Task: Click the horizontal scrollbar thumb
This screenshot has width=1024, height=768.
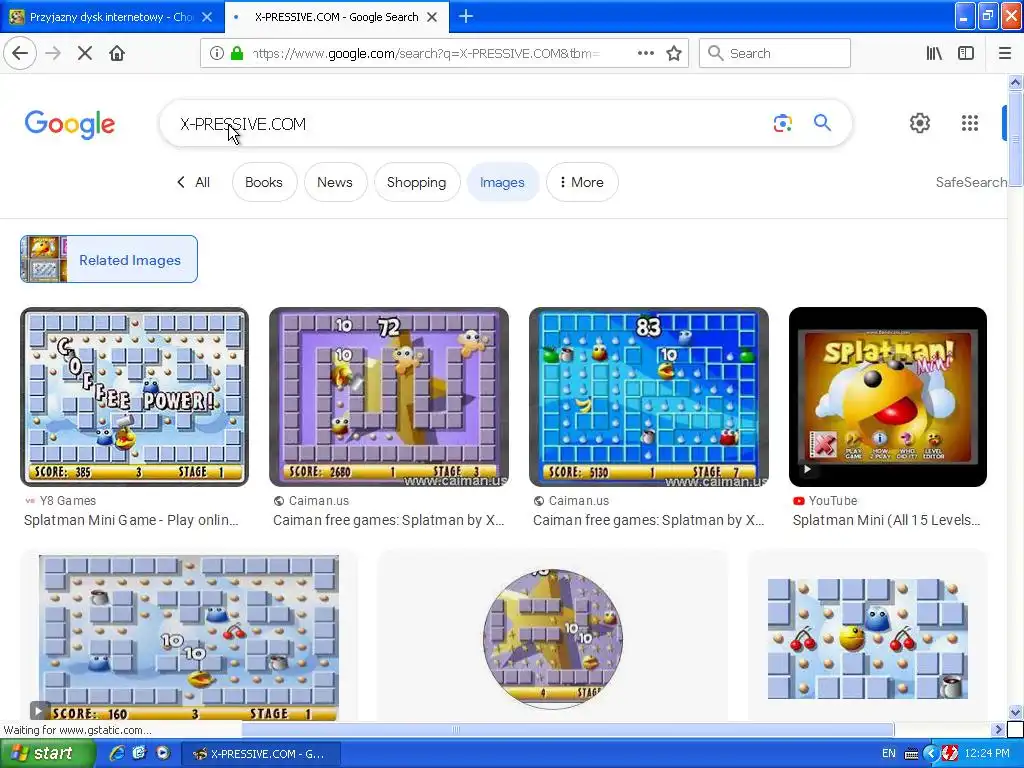Action: [567, 729]
